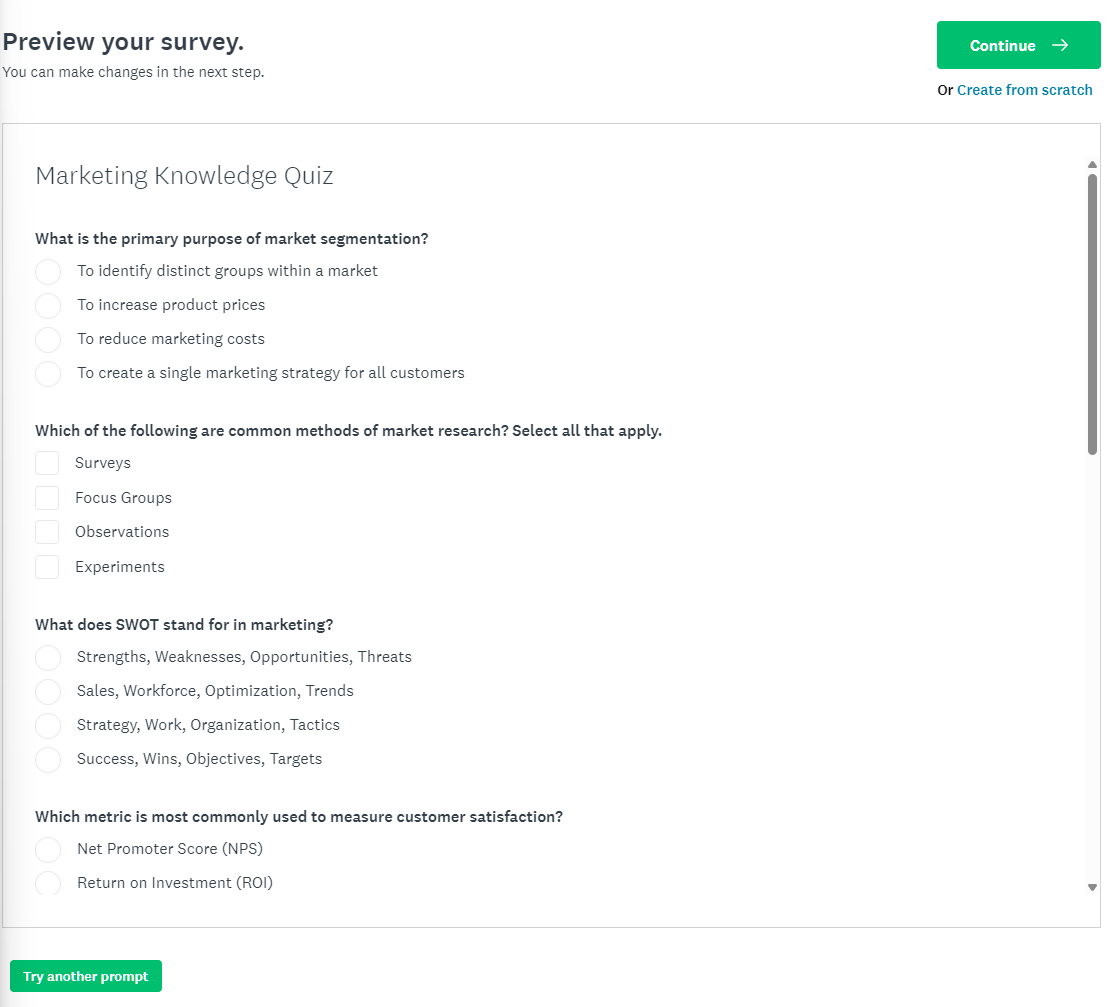Select "Strengths, Weaknesses, Opportunities, Threats"
Image resolution: width=1113 pixels, height=1007 pixels.
click(48, 657)
